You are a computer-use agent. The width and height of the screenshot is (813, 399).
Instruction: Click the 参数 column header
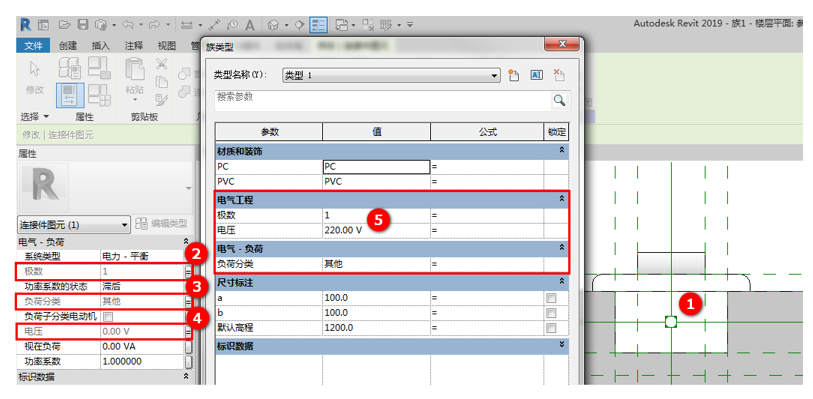(x=270, y=132)
